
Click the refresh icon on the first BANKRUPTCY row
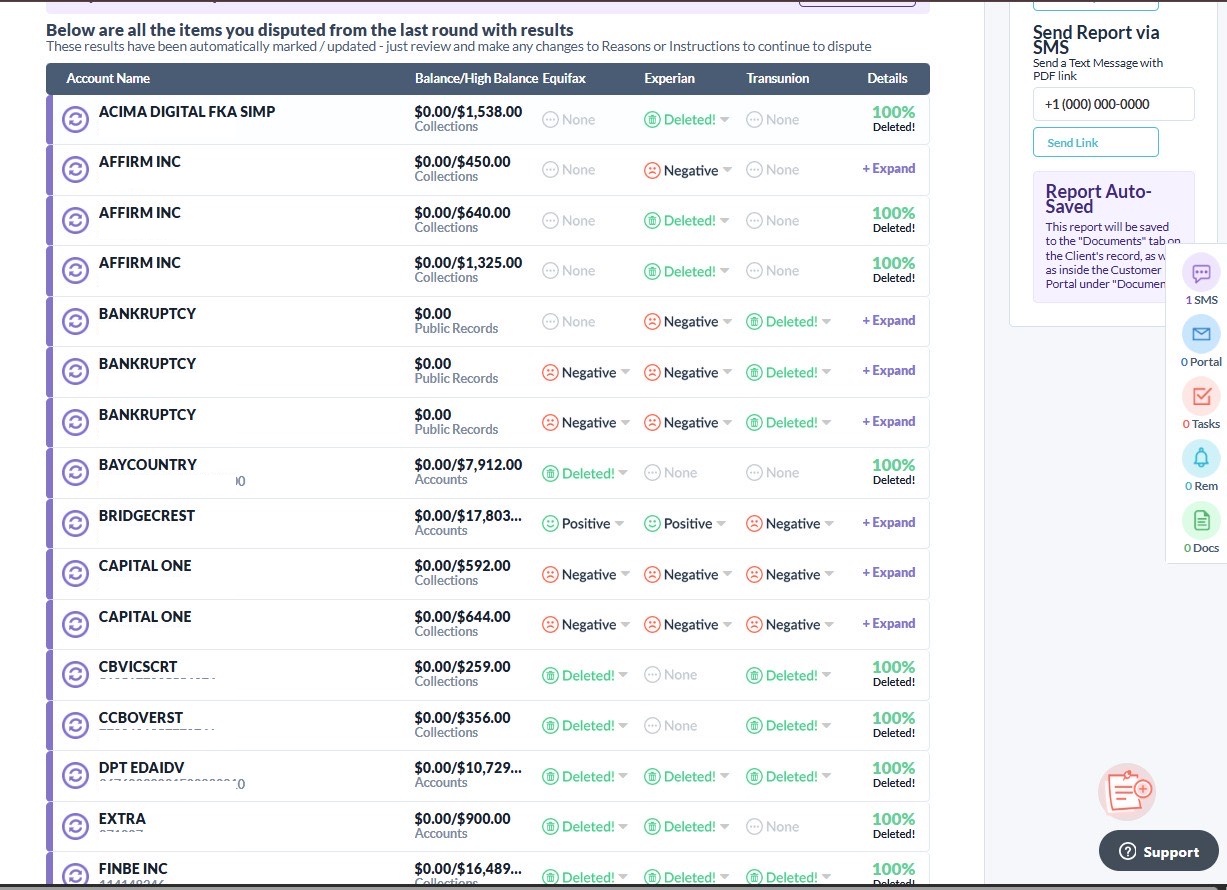[75, 320]
